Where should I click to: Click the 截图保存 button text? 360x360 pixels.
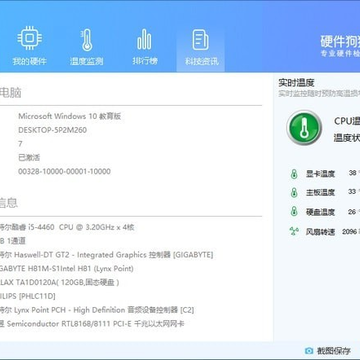click(x=334, y=351)
